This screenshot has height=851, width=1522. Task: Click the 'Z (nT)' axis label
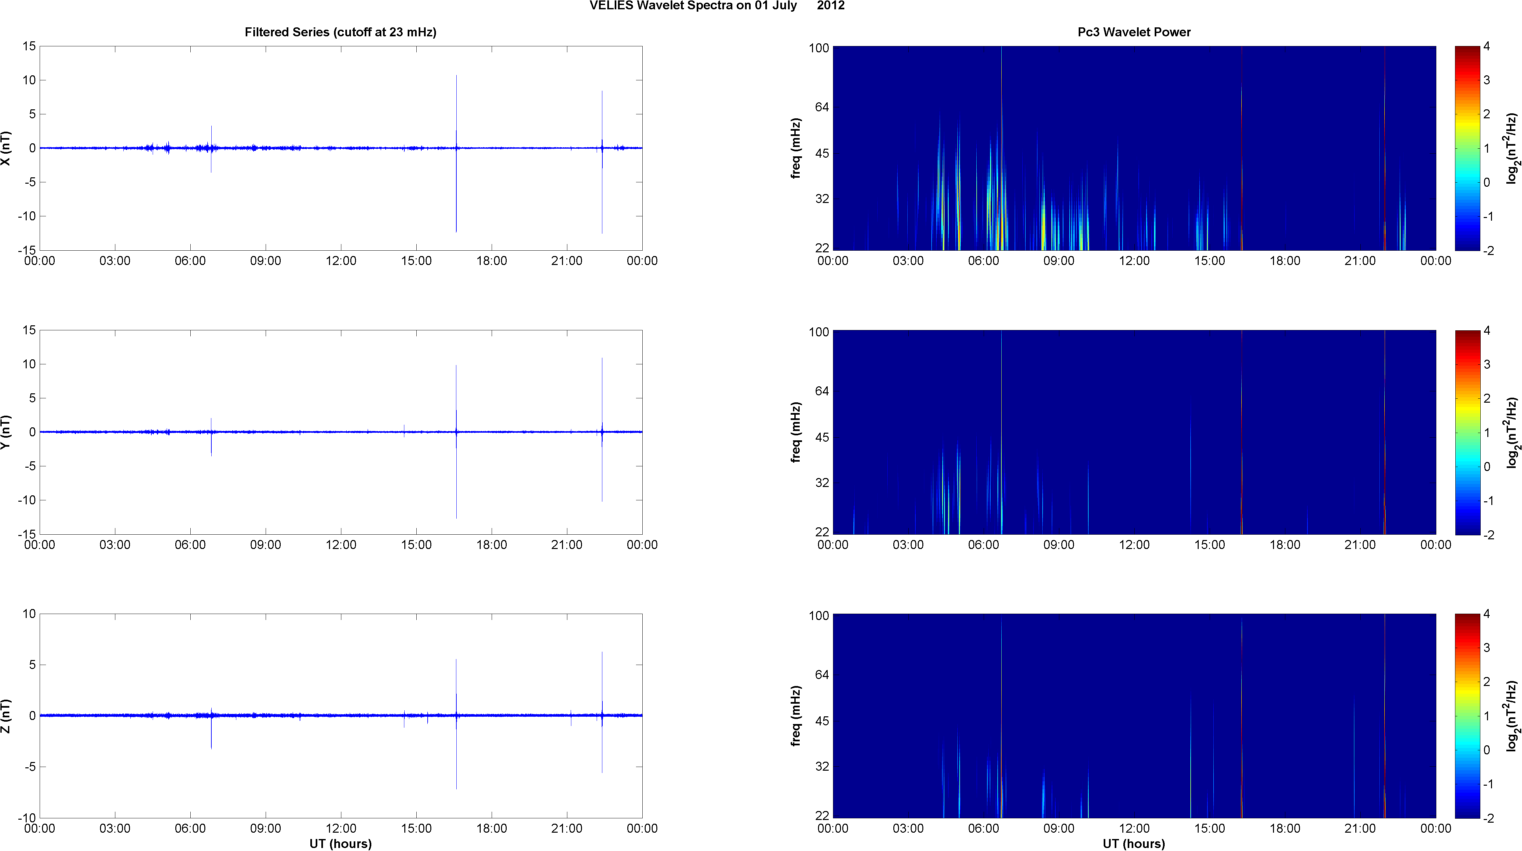[6, 716]
